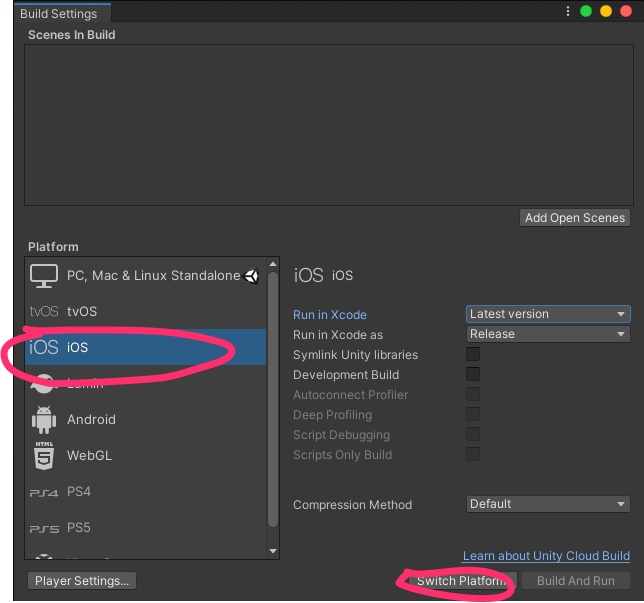Open the Run in Xcode as Release dropdown
Image resolution: width=644 pixels, height=603 pixels.
pos(548,334)
